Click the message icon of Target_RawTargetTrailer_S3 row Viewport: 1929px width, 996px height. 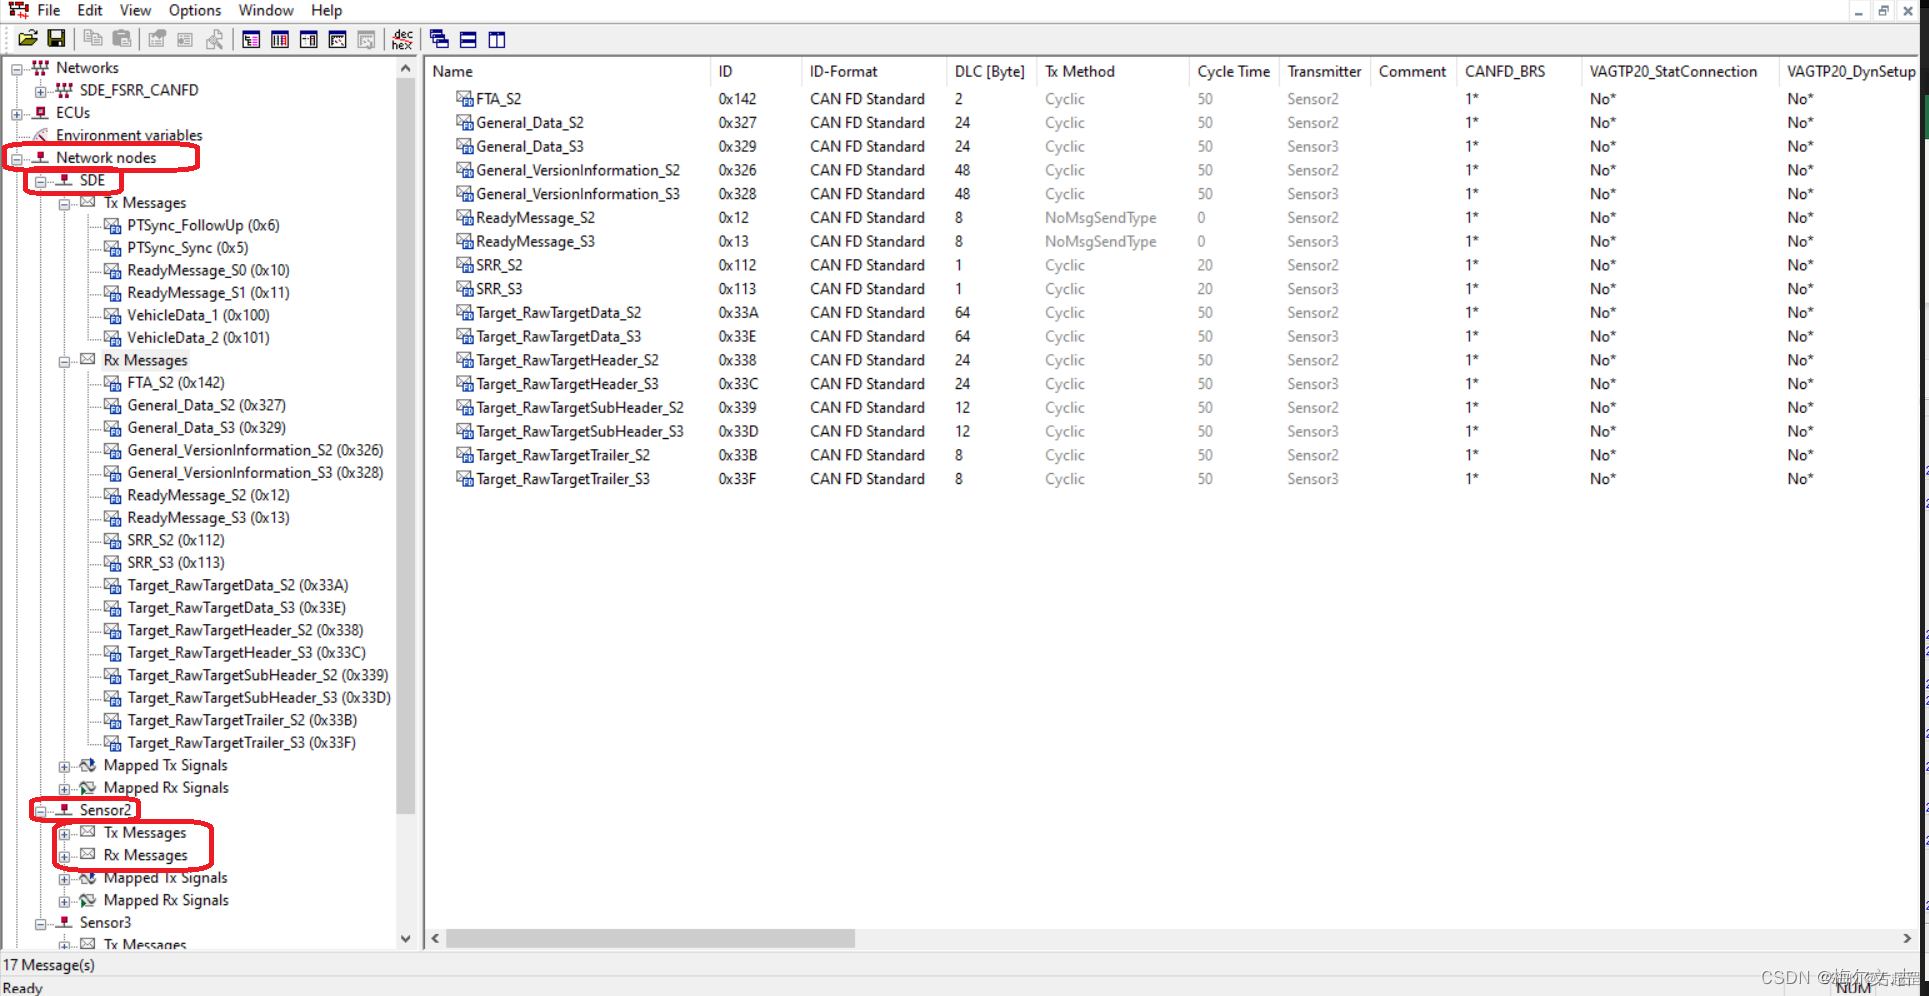click(x=465, y=478)
